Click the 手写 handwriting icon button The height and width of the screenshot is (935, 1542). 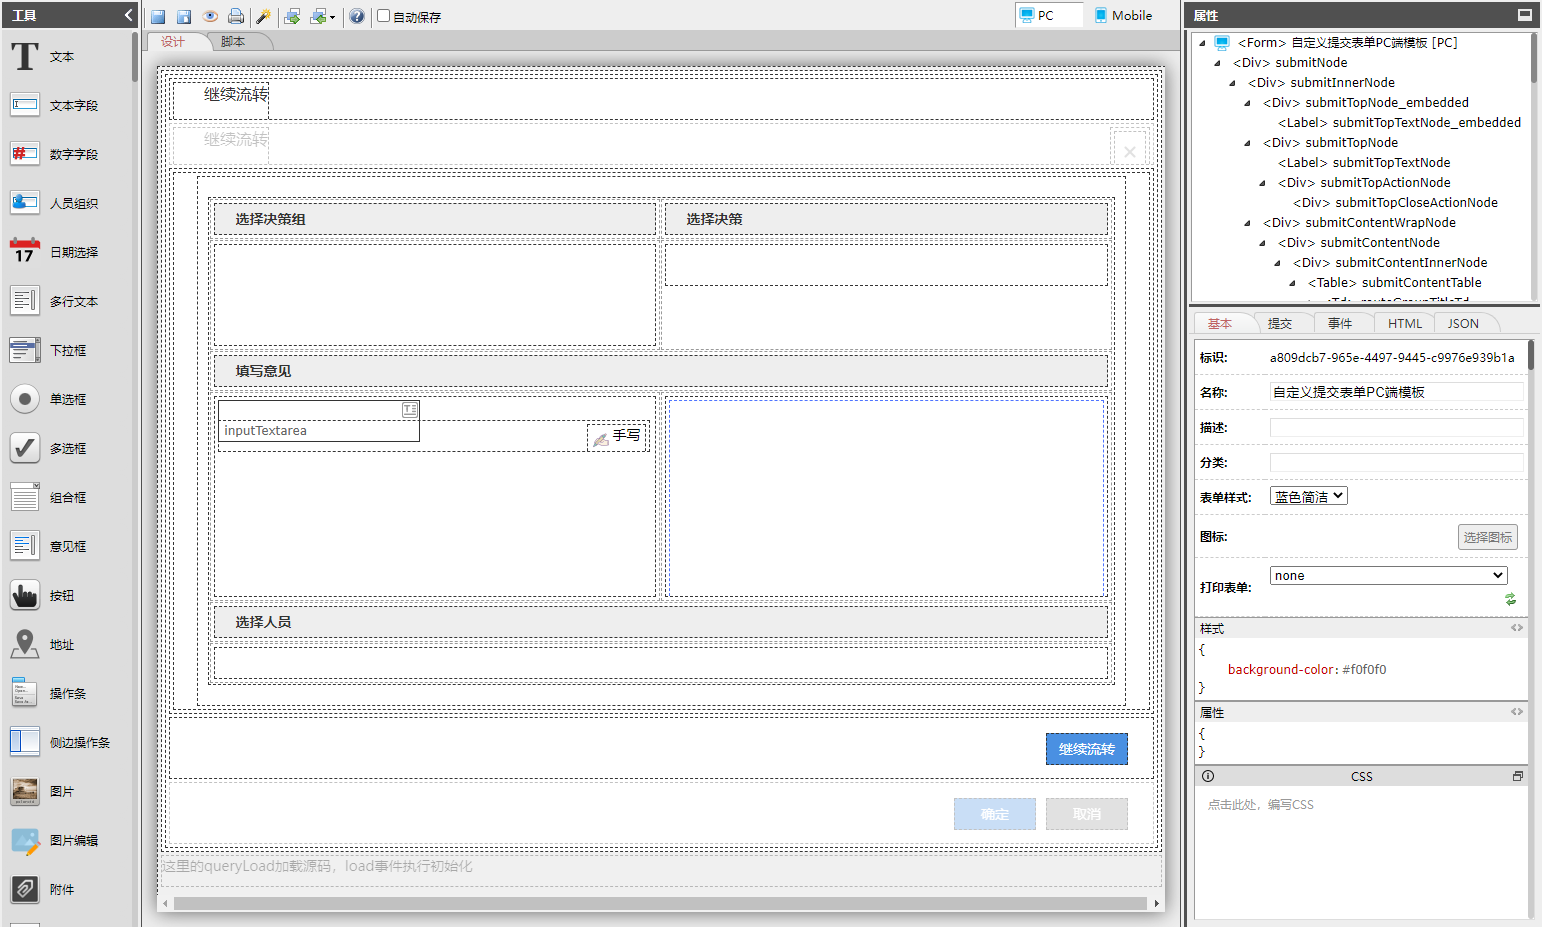[x=617, y=436]
